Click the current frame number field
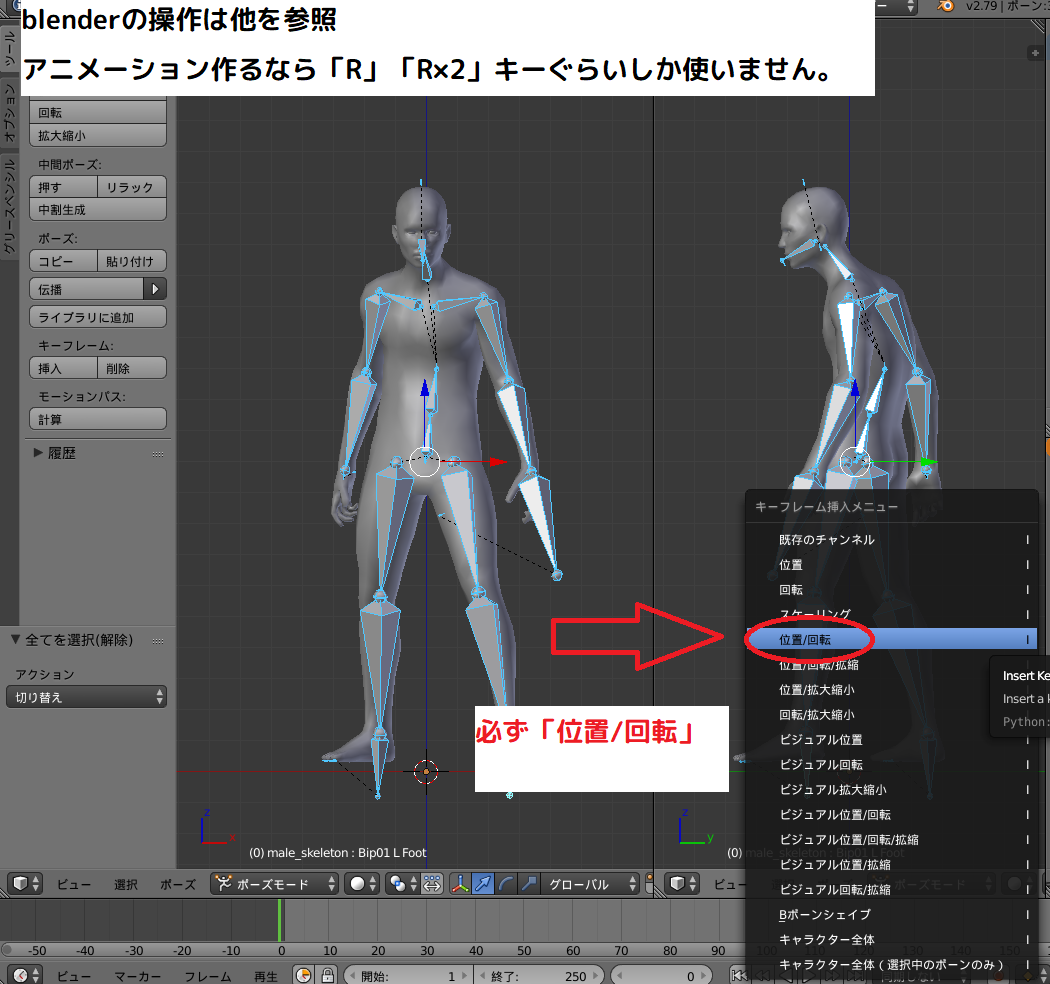 (660, 976)
